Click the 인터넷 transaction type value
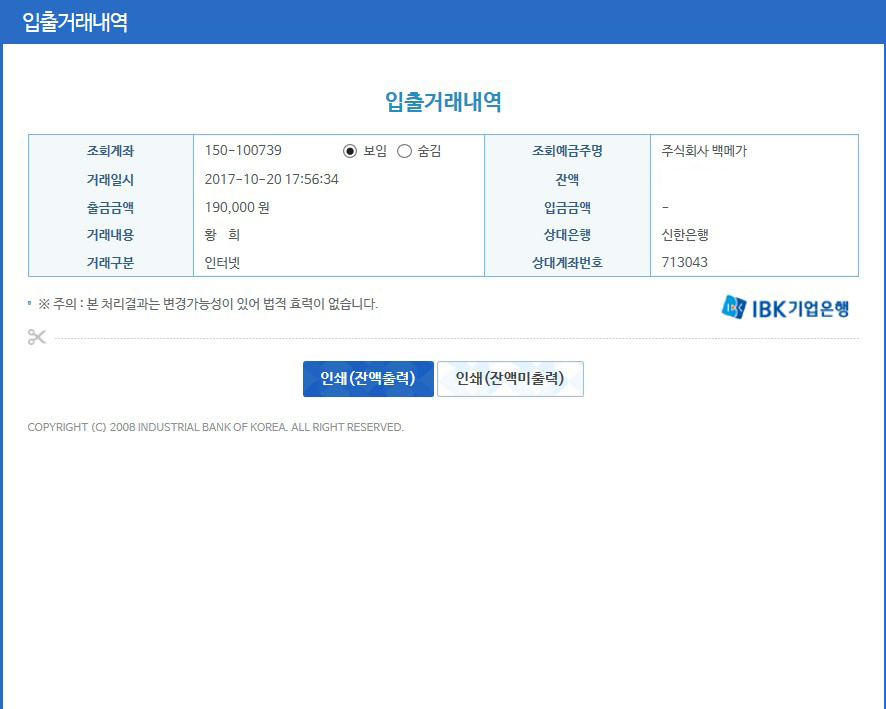The image size is (886, 709). (222, 263)
